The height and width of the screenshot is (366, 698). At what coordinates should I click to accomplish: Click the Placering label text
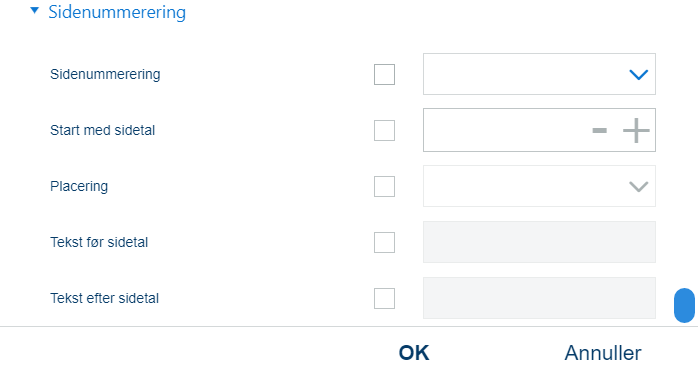point(79,186)
